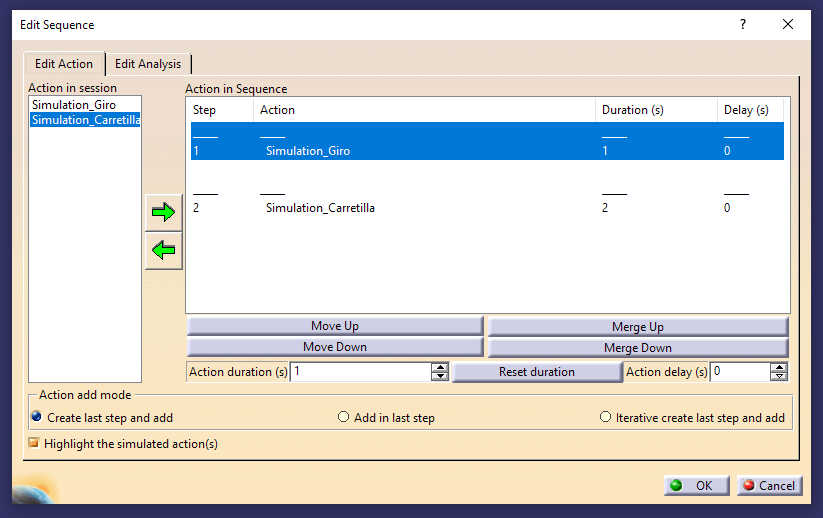
Task: Increase Action delay with up spinner arrow
Action: [779, 367]
